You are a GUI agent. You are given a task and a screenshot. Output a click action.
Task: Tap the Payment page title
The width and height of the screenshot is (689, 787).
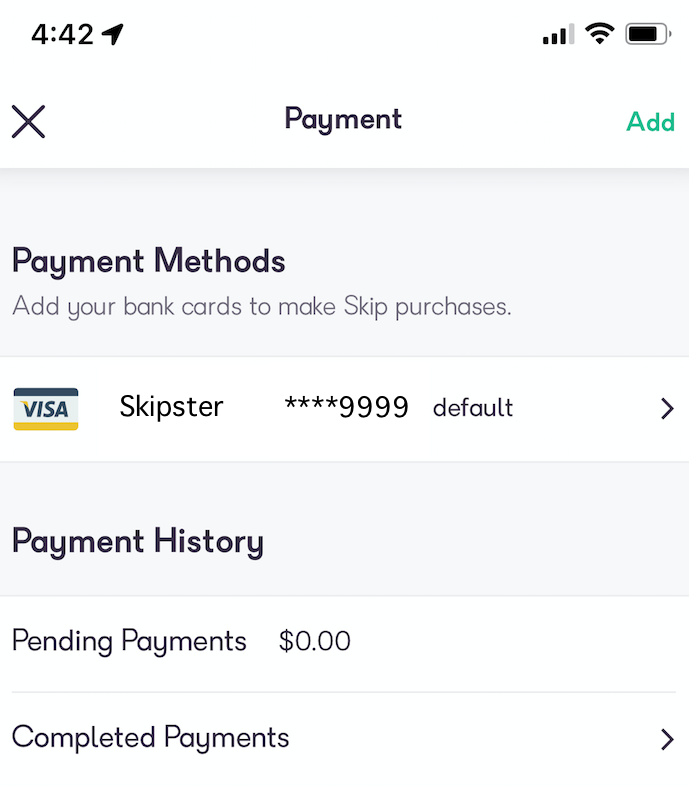tap(343, 120)
